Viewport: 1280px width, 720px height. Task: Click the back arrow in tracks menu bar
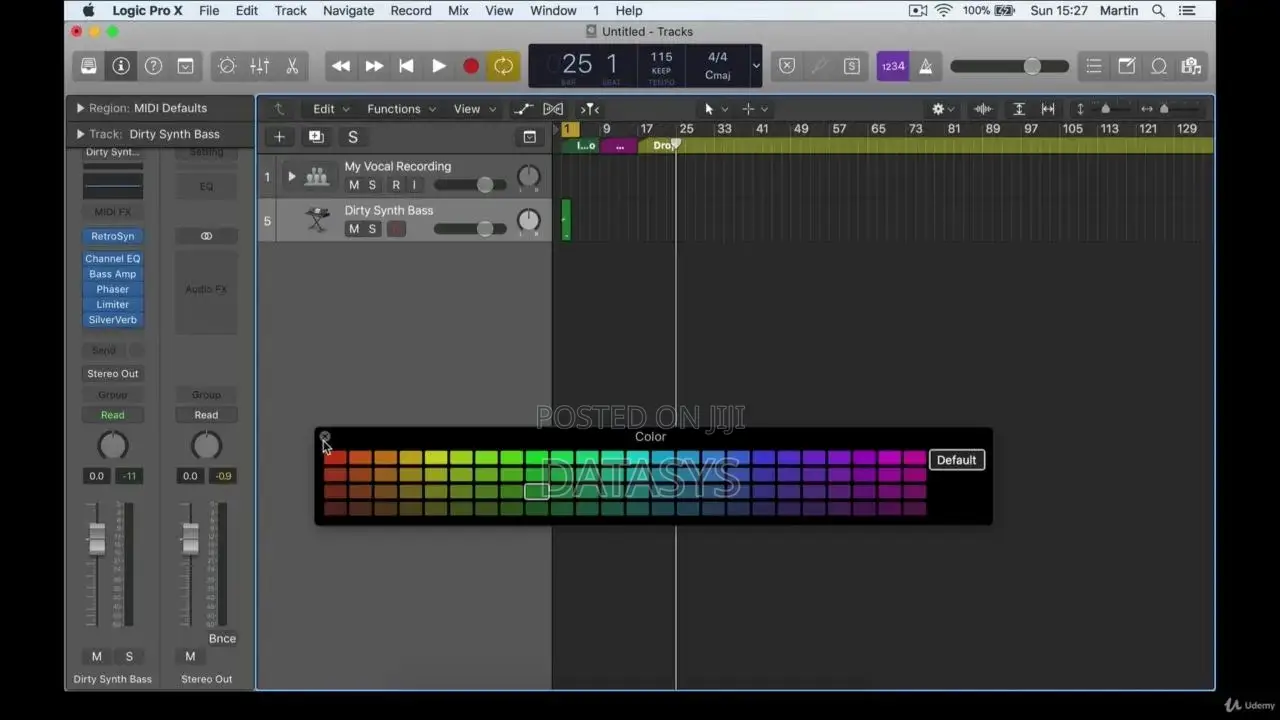click(x=279, y=109)
